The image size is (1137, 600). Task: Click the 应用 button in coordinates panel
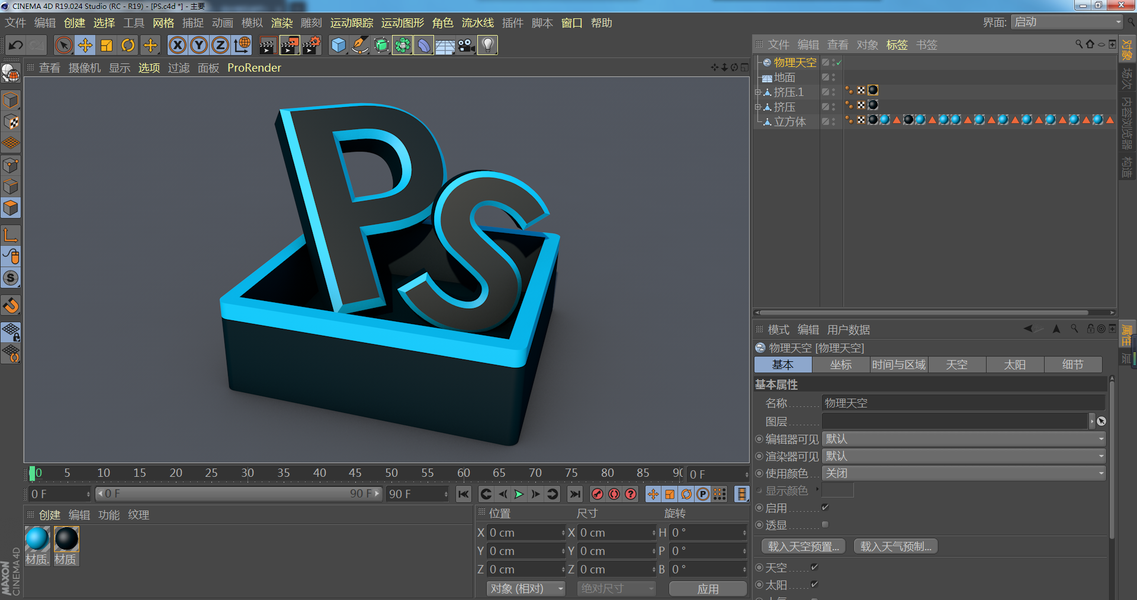point(708,588)
